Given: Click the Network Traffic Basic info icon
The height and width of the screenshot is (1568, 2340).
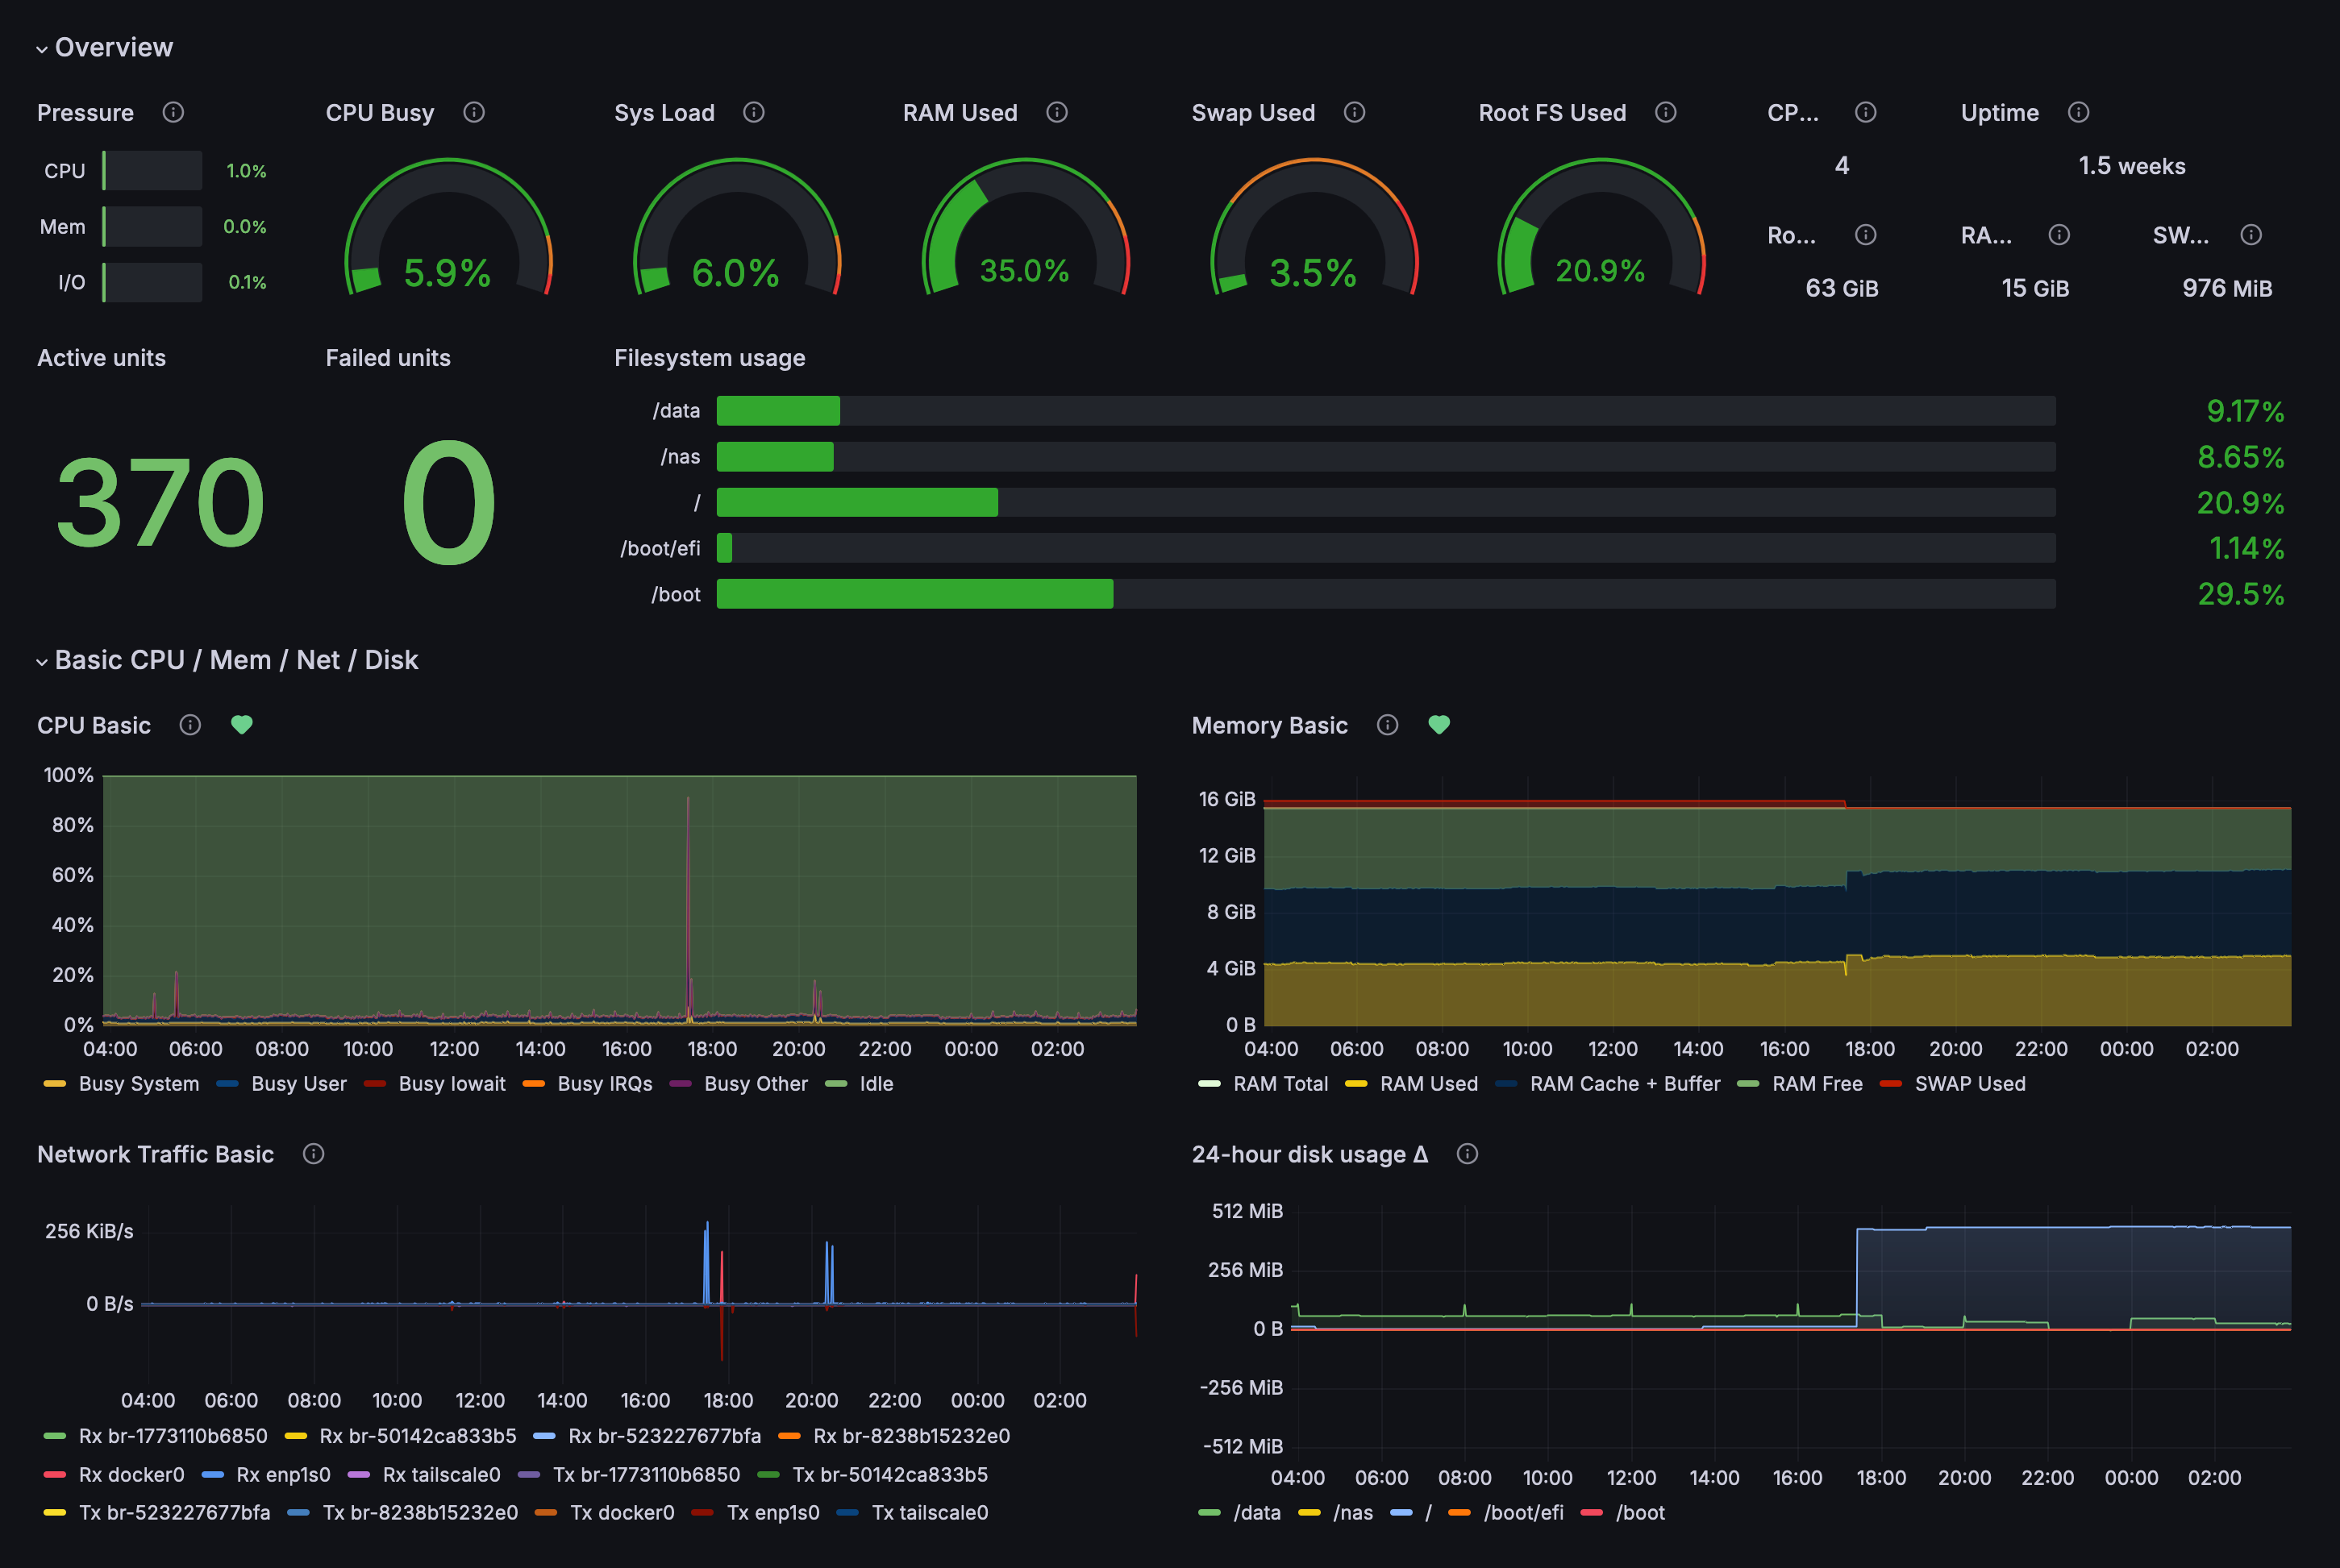Looking at the screenshot, I should pyautogui.click(x=314, y=1154).
